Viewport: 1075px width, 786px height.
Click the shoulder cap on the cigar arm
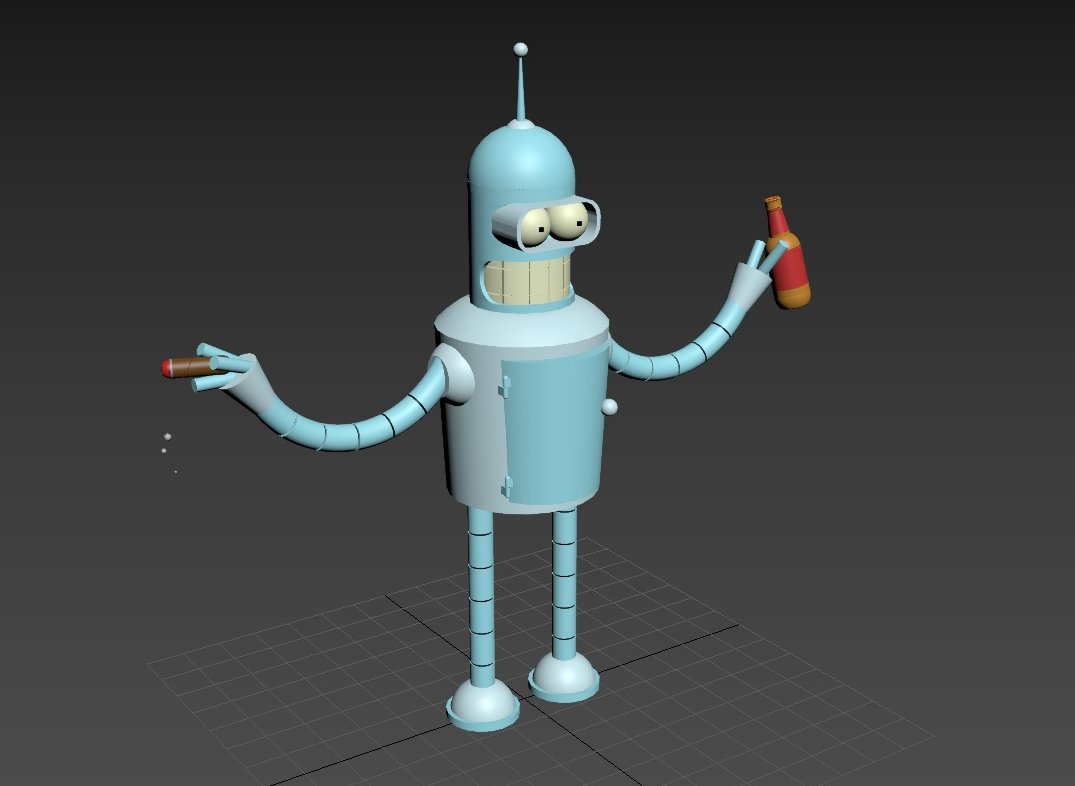pos(456,374)
